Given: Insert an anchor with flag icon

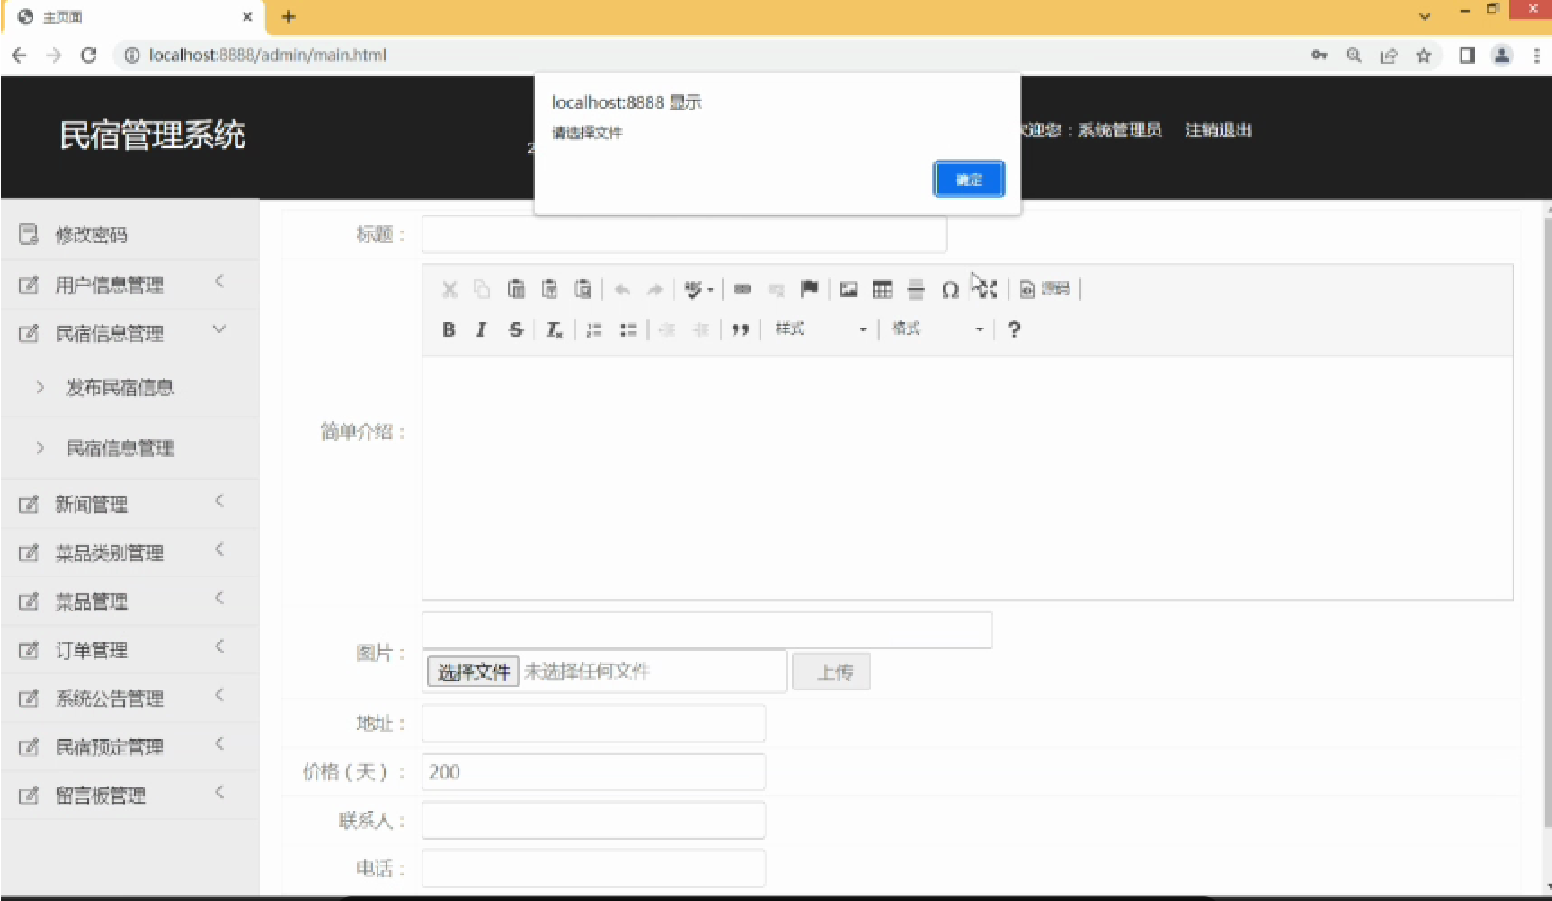Looking at the screenshot, I should (x=810, y=290).
